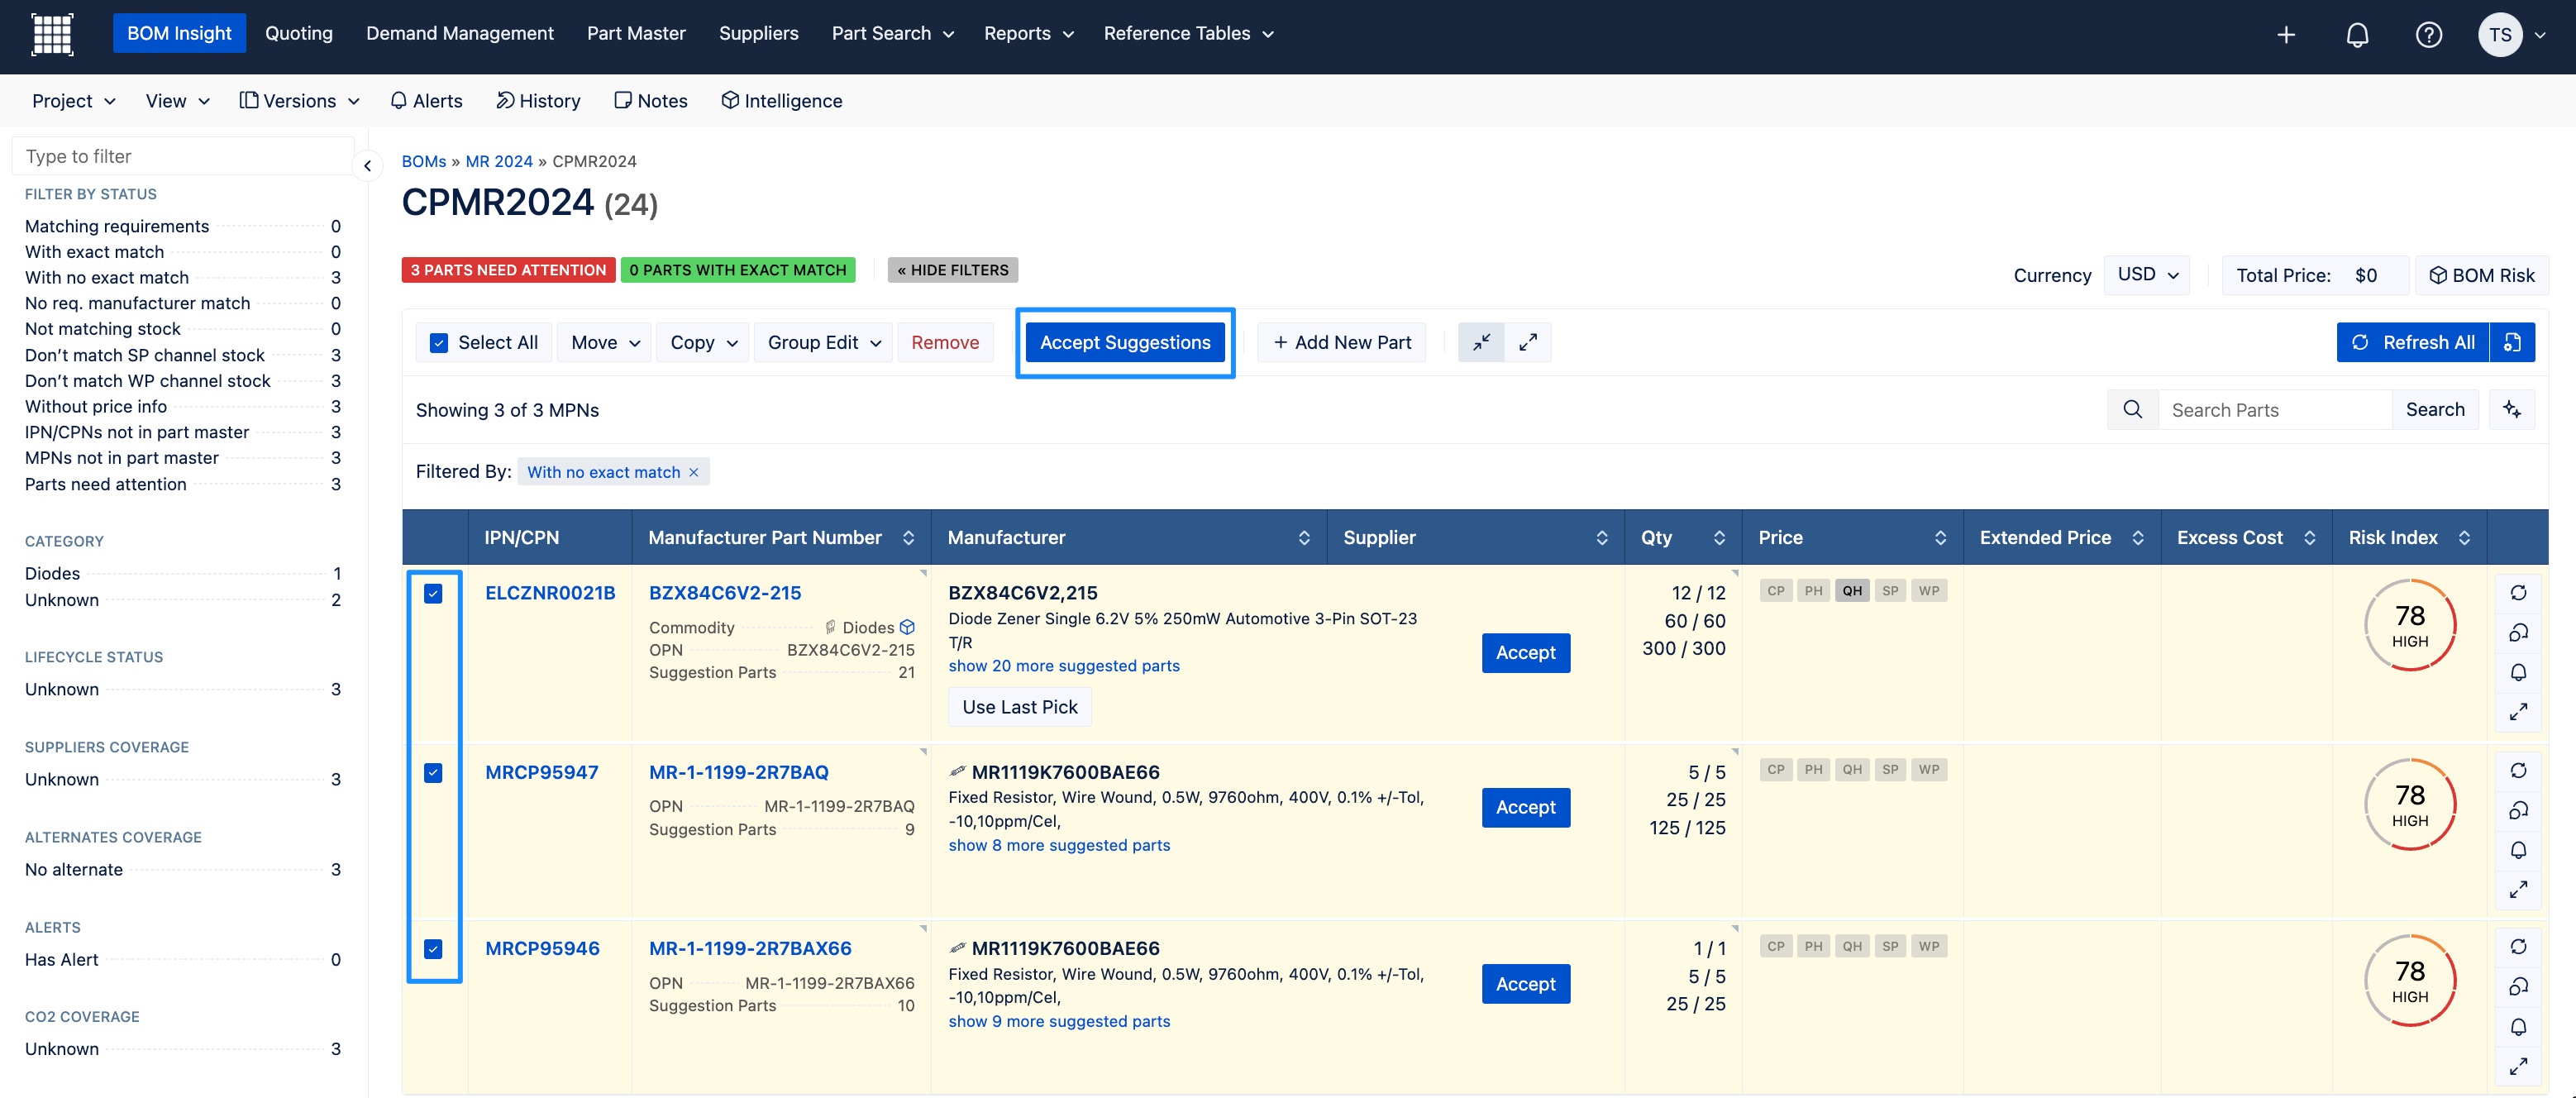This screenshot has width=2576, height=1098.
Task: Open the app grid logo icon
Action: click(52, 34)
